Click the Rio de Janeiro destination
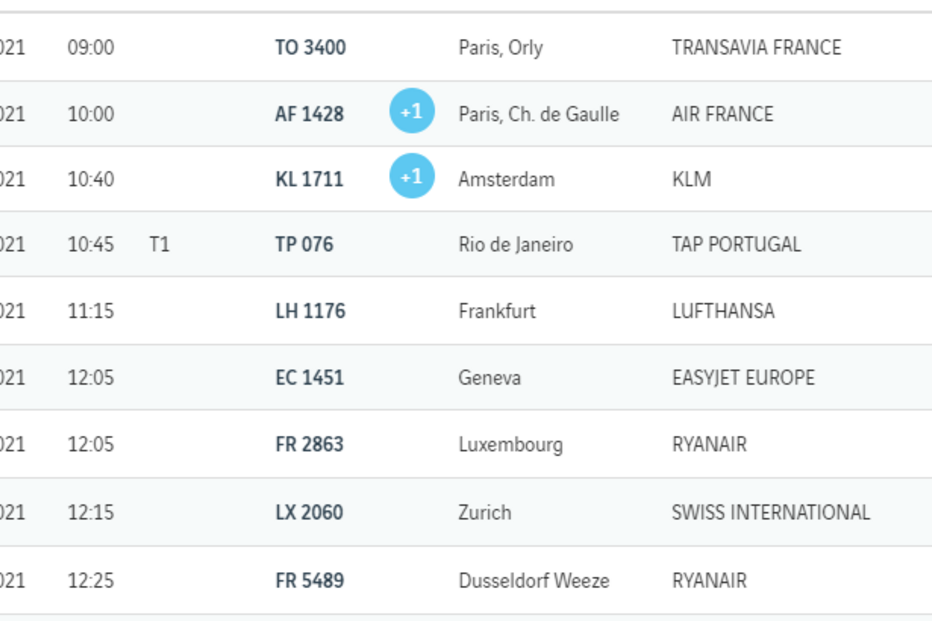This screenshot has width=932, height=621. click(515, 244)
